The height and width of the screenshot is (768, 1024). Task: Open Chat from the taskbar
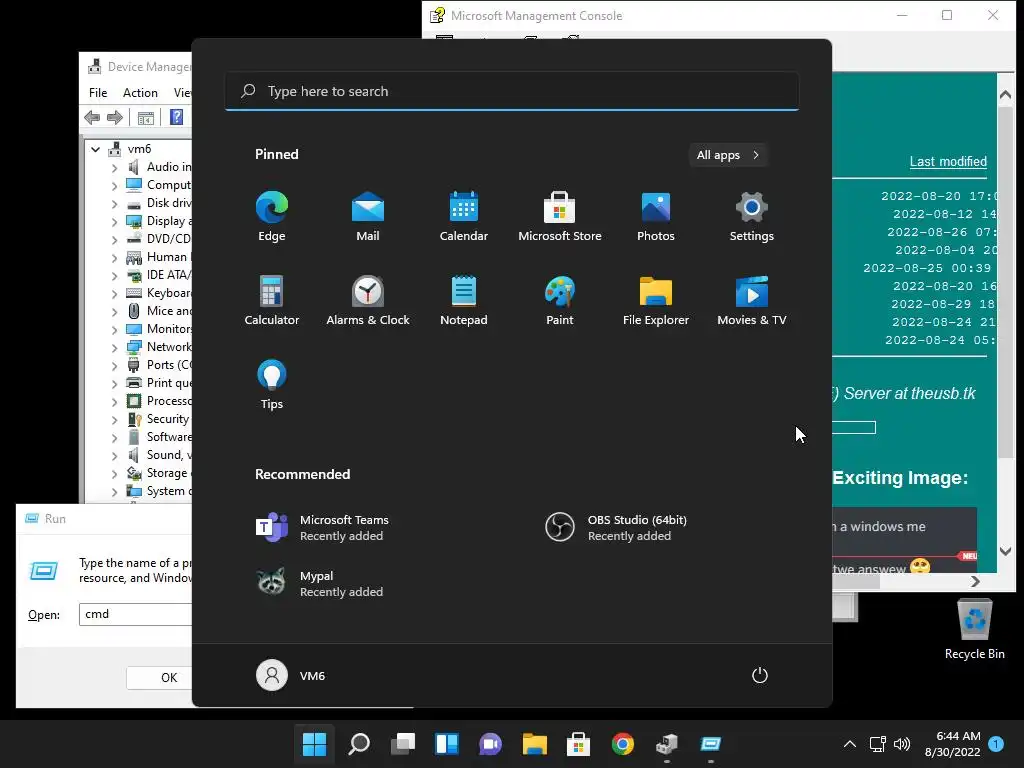(490, 744)
